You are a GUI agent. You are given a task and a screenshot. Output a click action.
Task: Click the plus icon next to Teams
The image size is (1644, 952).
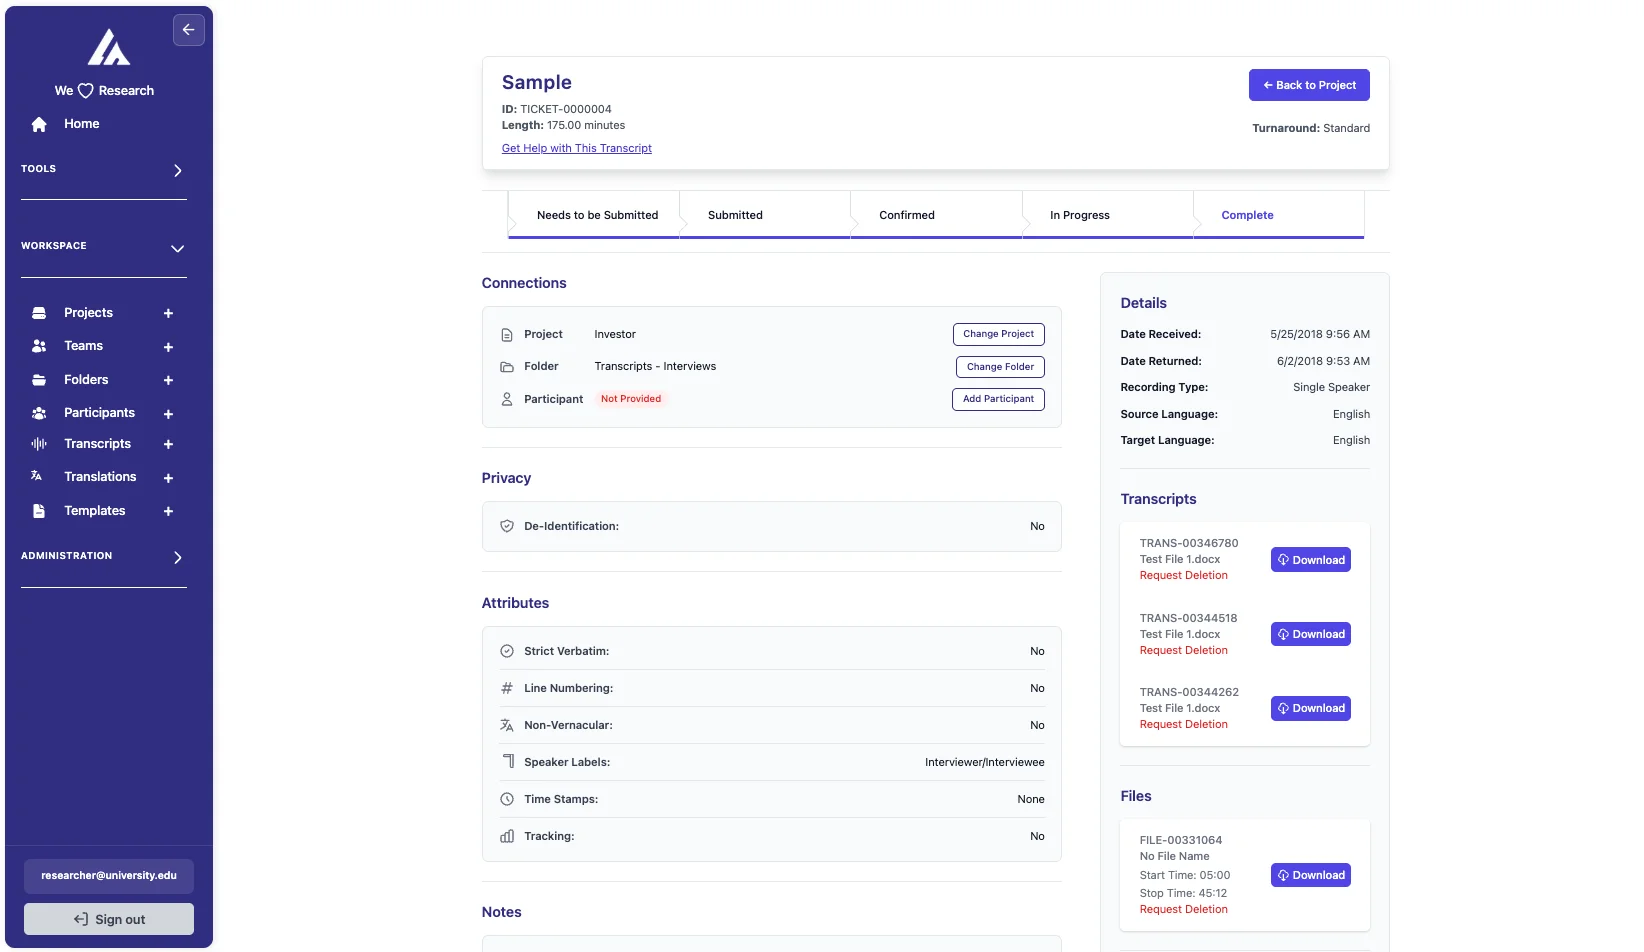168,347
